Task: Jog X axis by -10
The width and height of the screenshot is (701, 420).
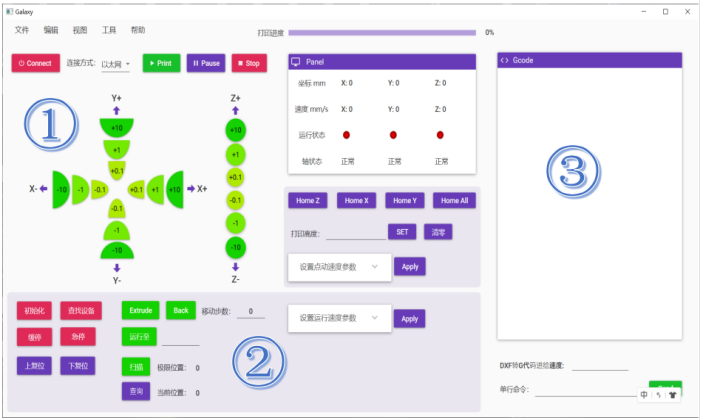Action: (x=61, y=189)
